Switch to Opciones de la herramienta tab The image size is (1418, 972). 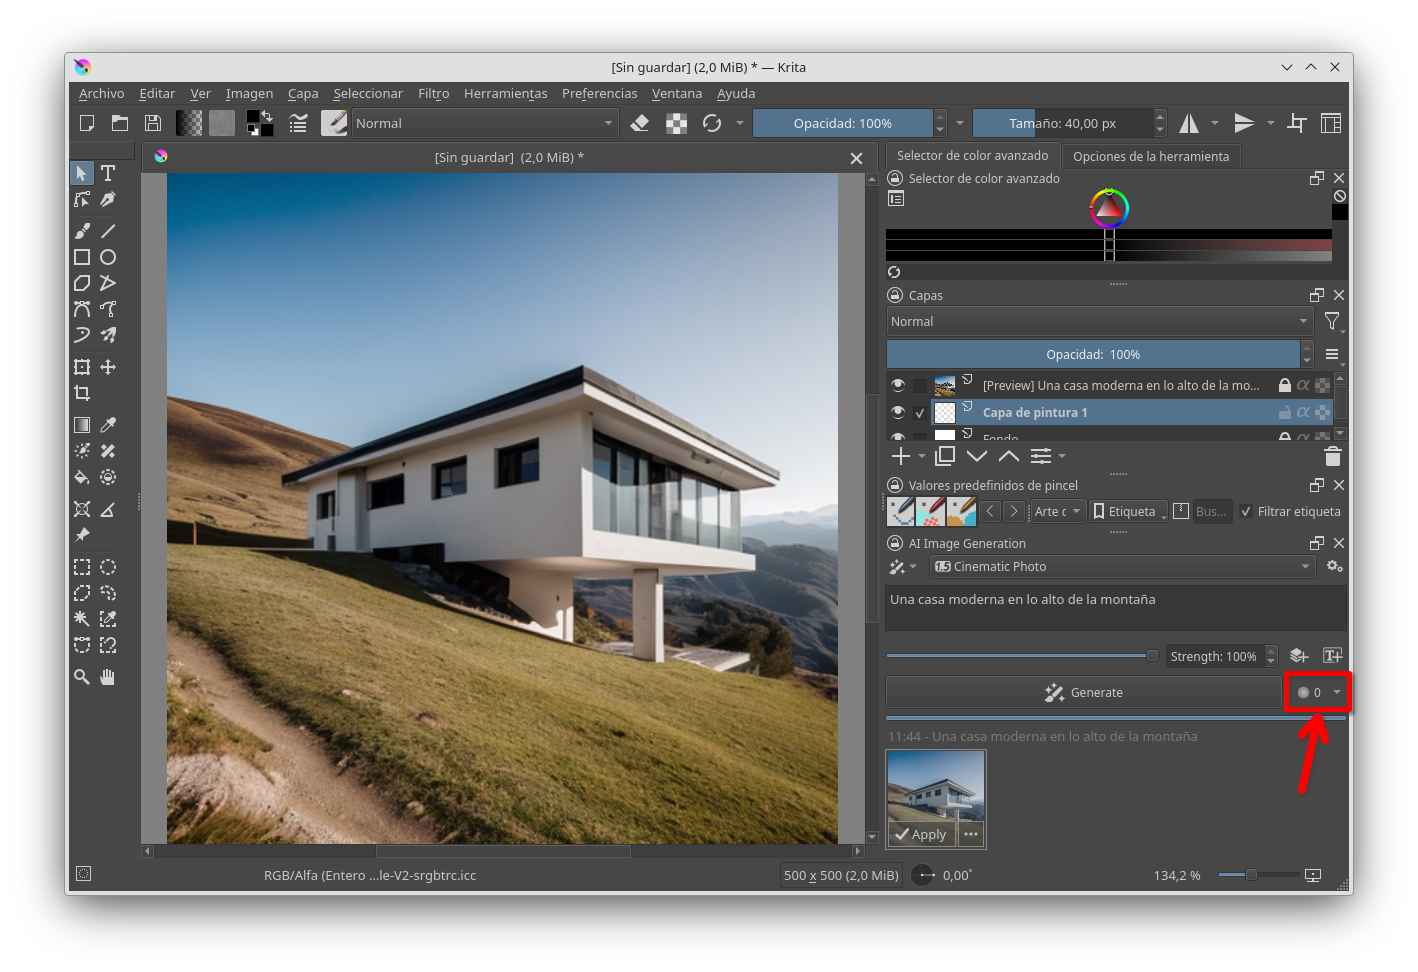(x=1151, y=156)
